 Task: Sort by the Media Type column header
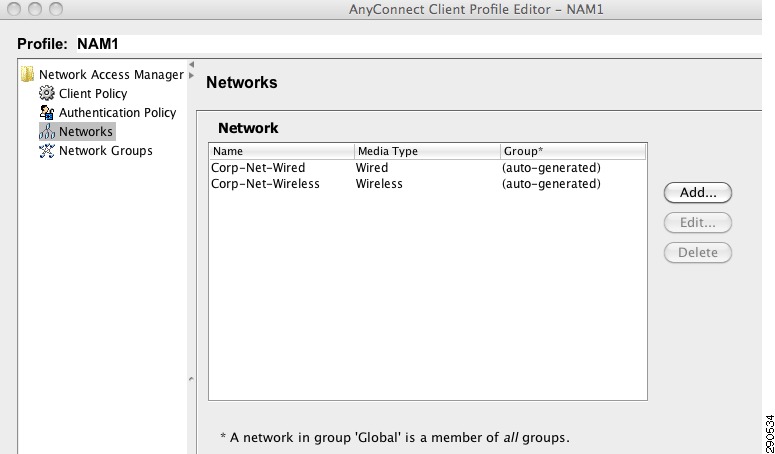click(428, 151)
